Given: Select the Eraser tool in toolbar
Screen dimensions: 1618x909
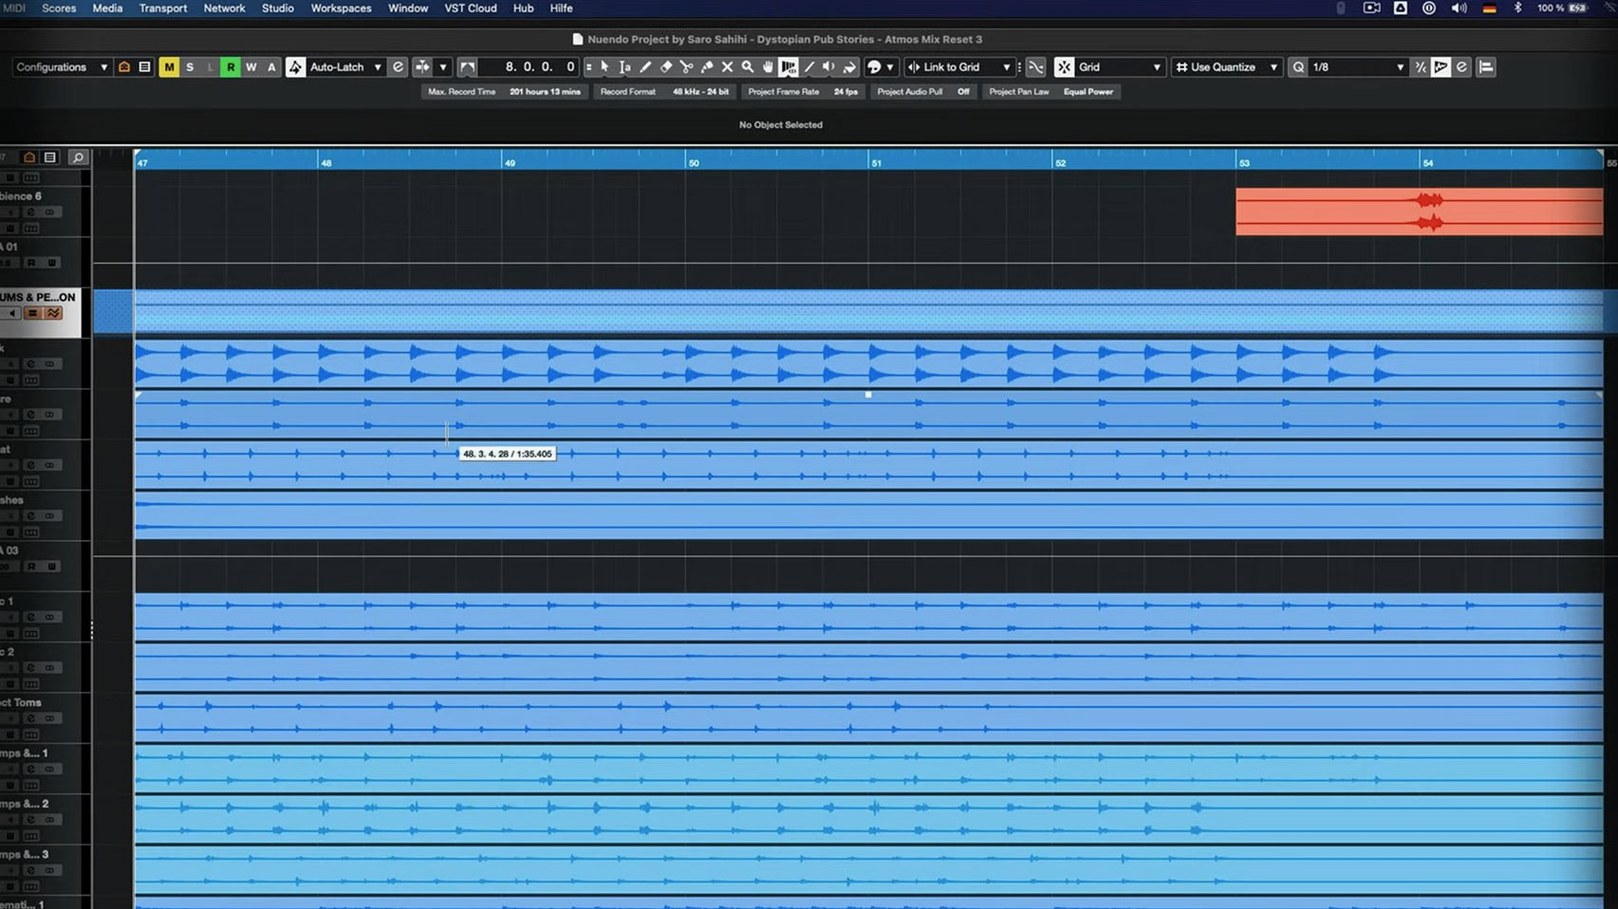Looking at the screenshot, I should point(666,67).
